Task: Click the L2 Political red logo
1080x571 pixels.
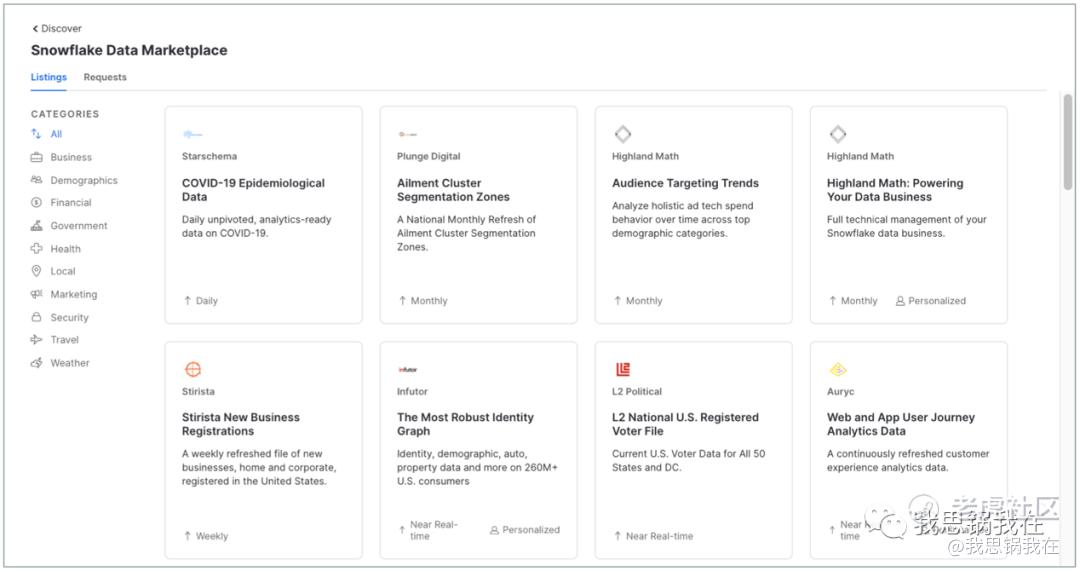Action: pyautogui.click(x=623, y=369)
